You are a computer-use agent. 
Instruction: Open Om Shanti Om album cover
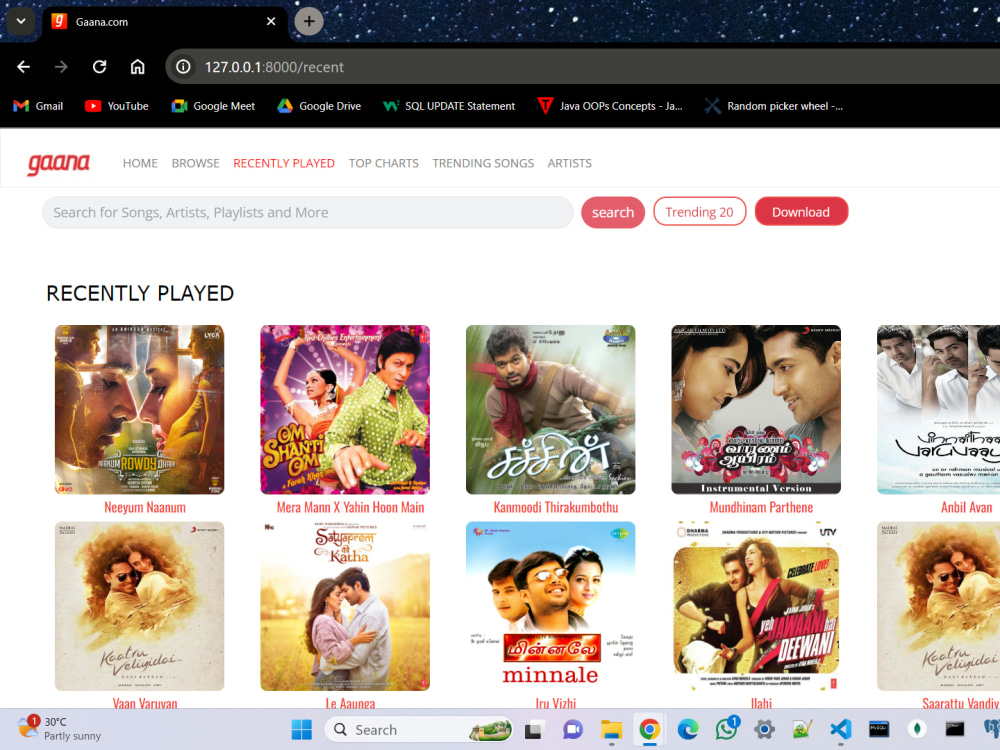point(345,409)
